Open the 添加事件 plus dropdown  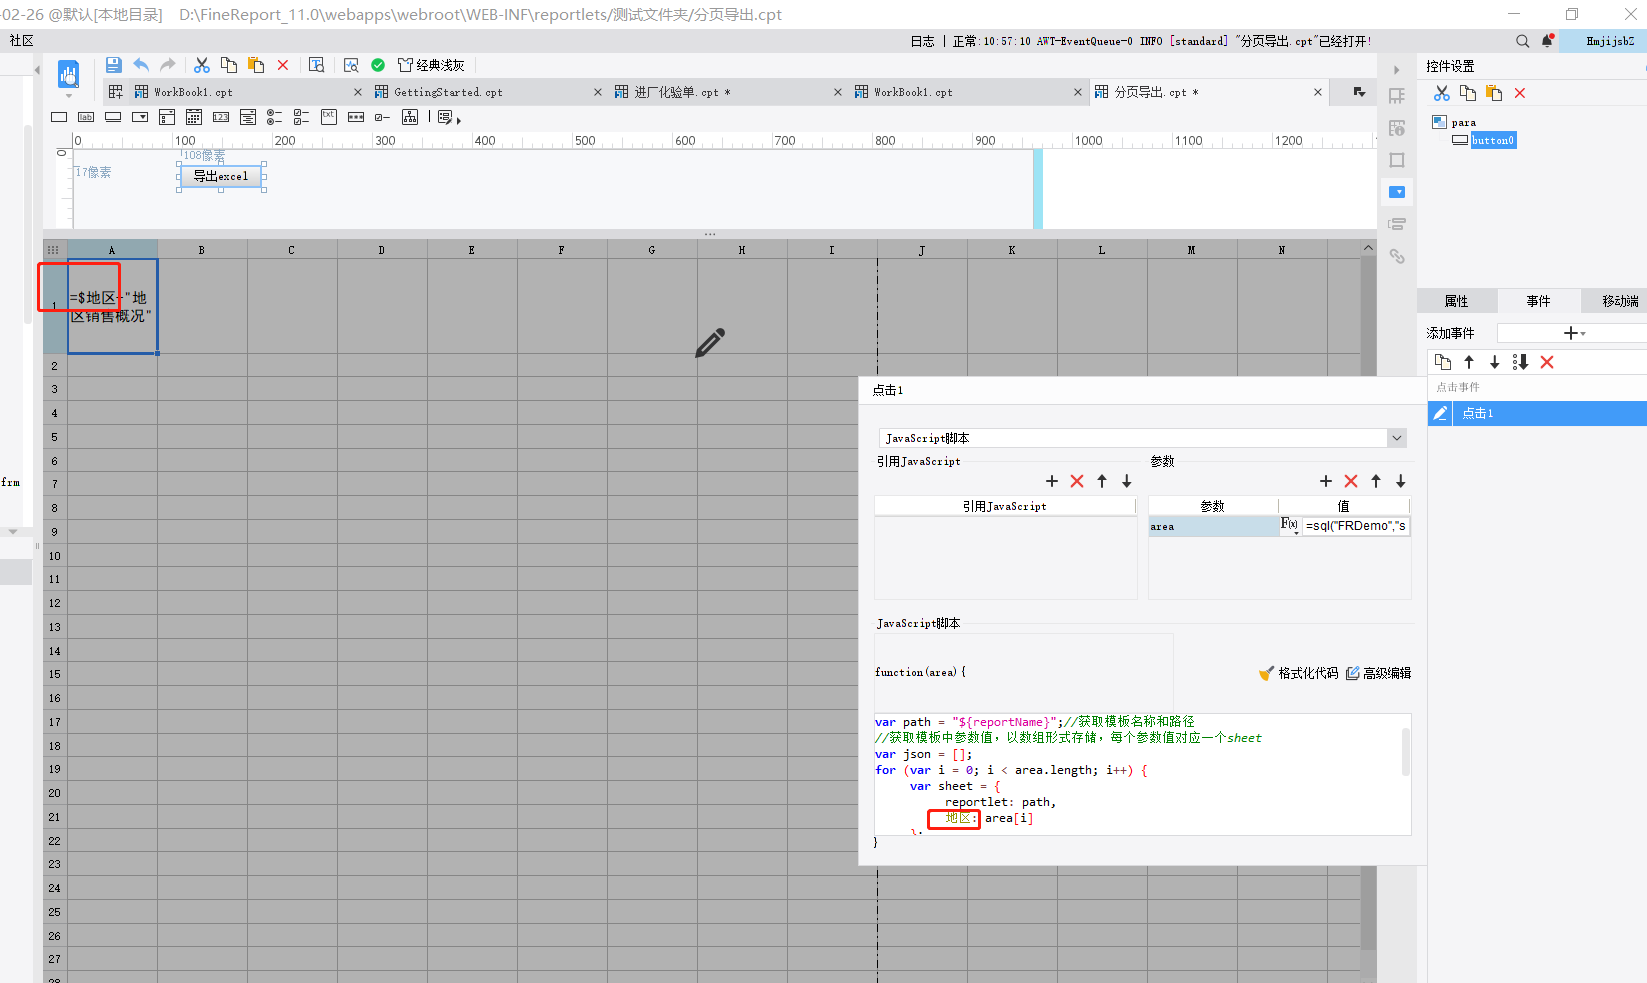(1574, 333)
